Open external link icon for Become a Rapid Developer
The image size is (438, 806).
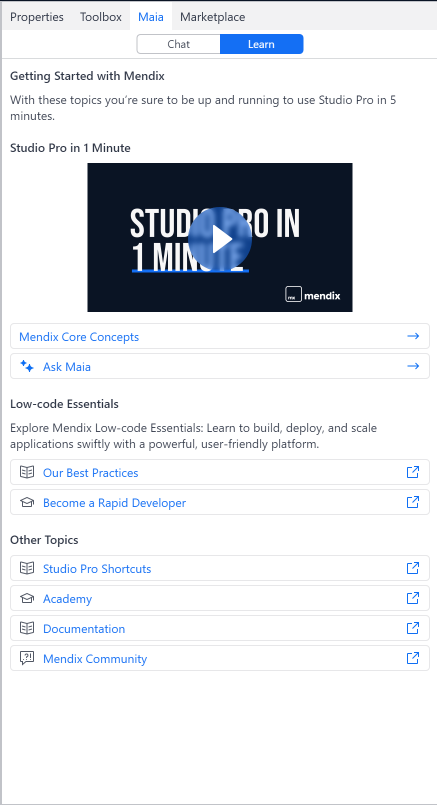(413, 502)
